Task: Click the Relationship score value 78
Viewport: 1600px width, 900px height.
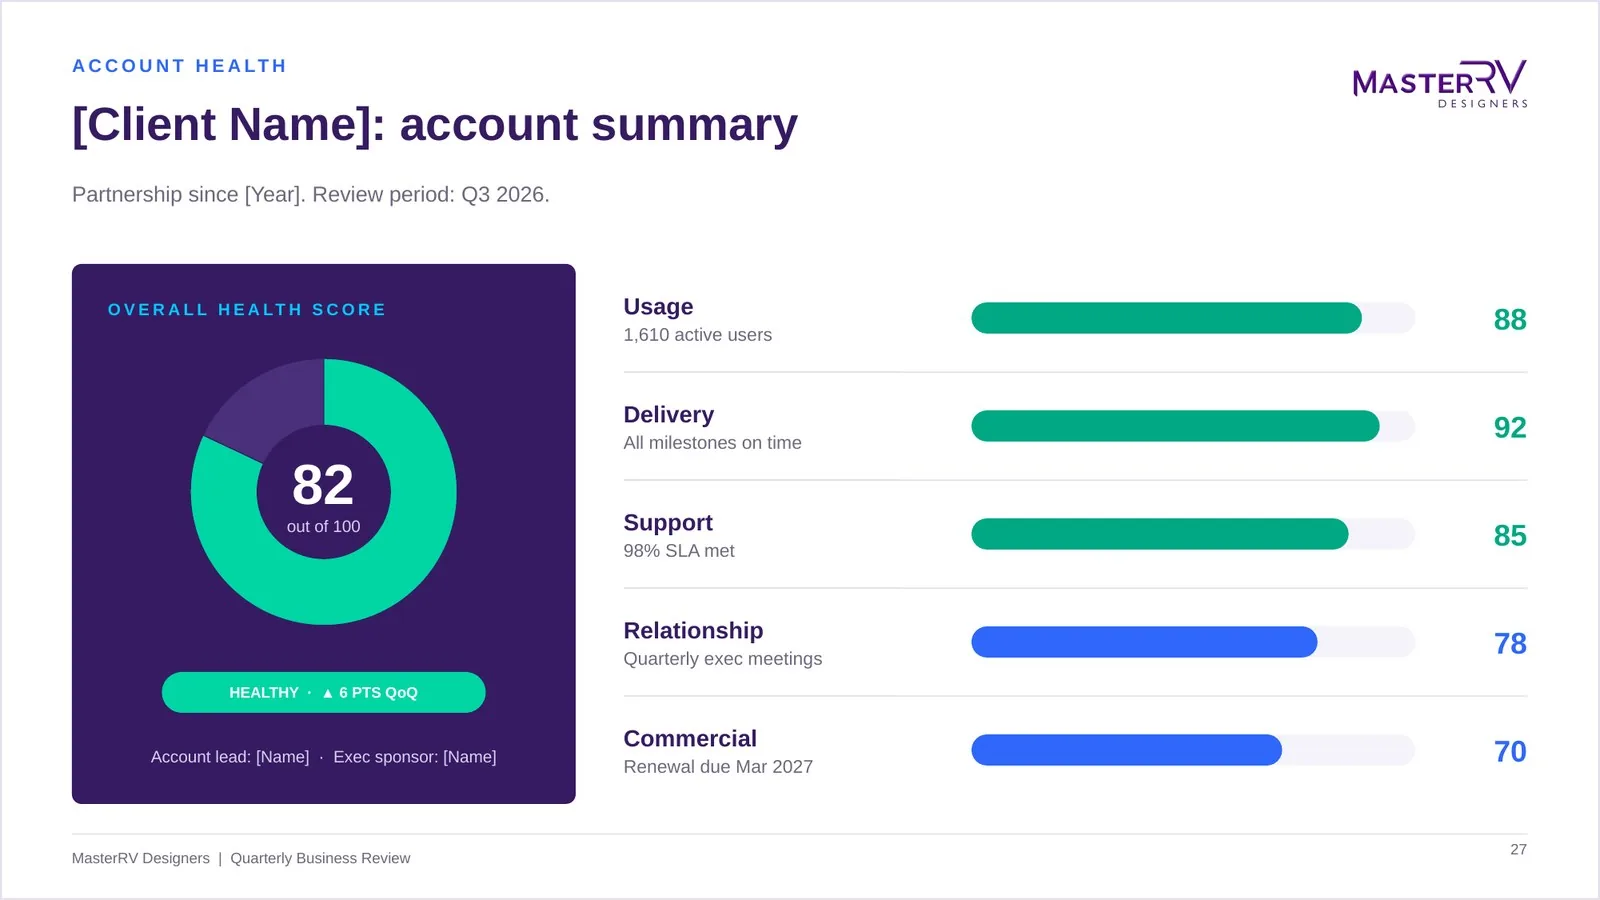Action: pyautogui.click(x=1510, y=643)
